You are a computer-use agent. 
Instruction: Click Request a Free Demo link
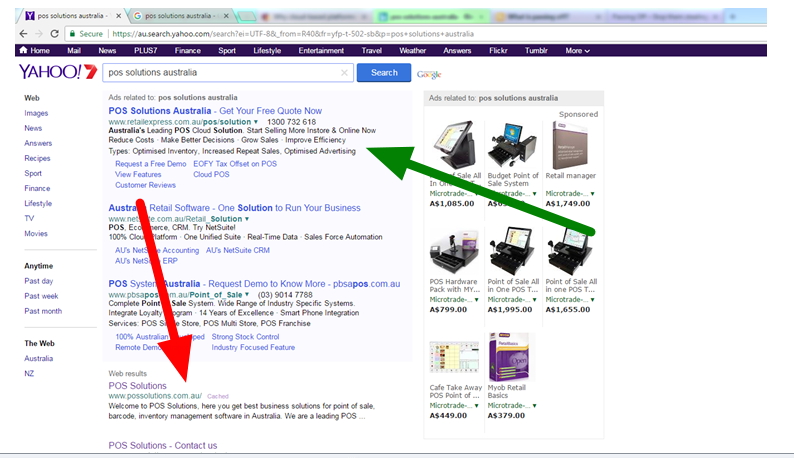click(x=151, y=164)
